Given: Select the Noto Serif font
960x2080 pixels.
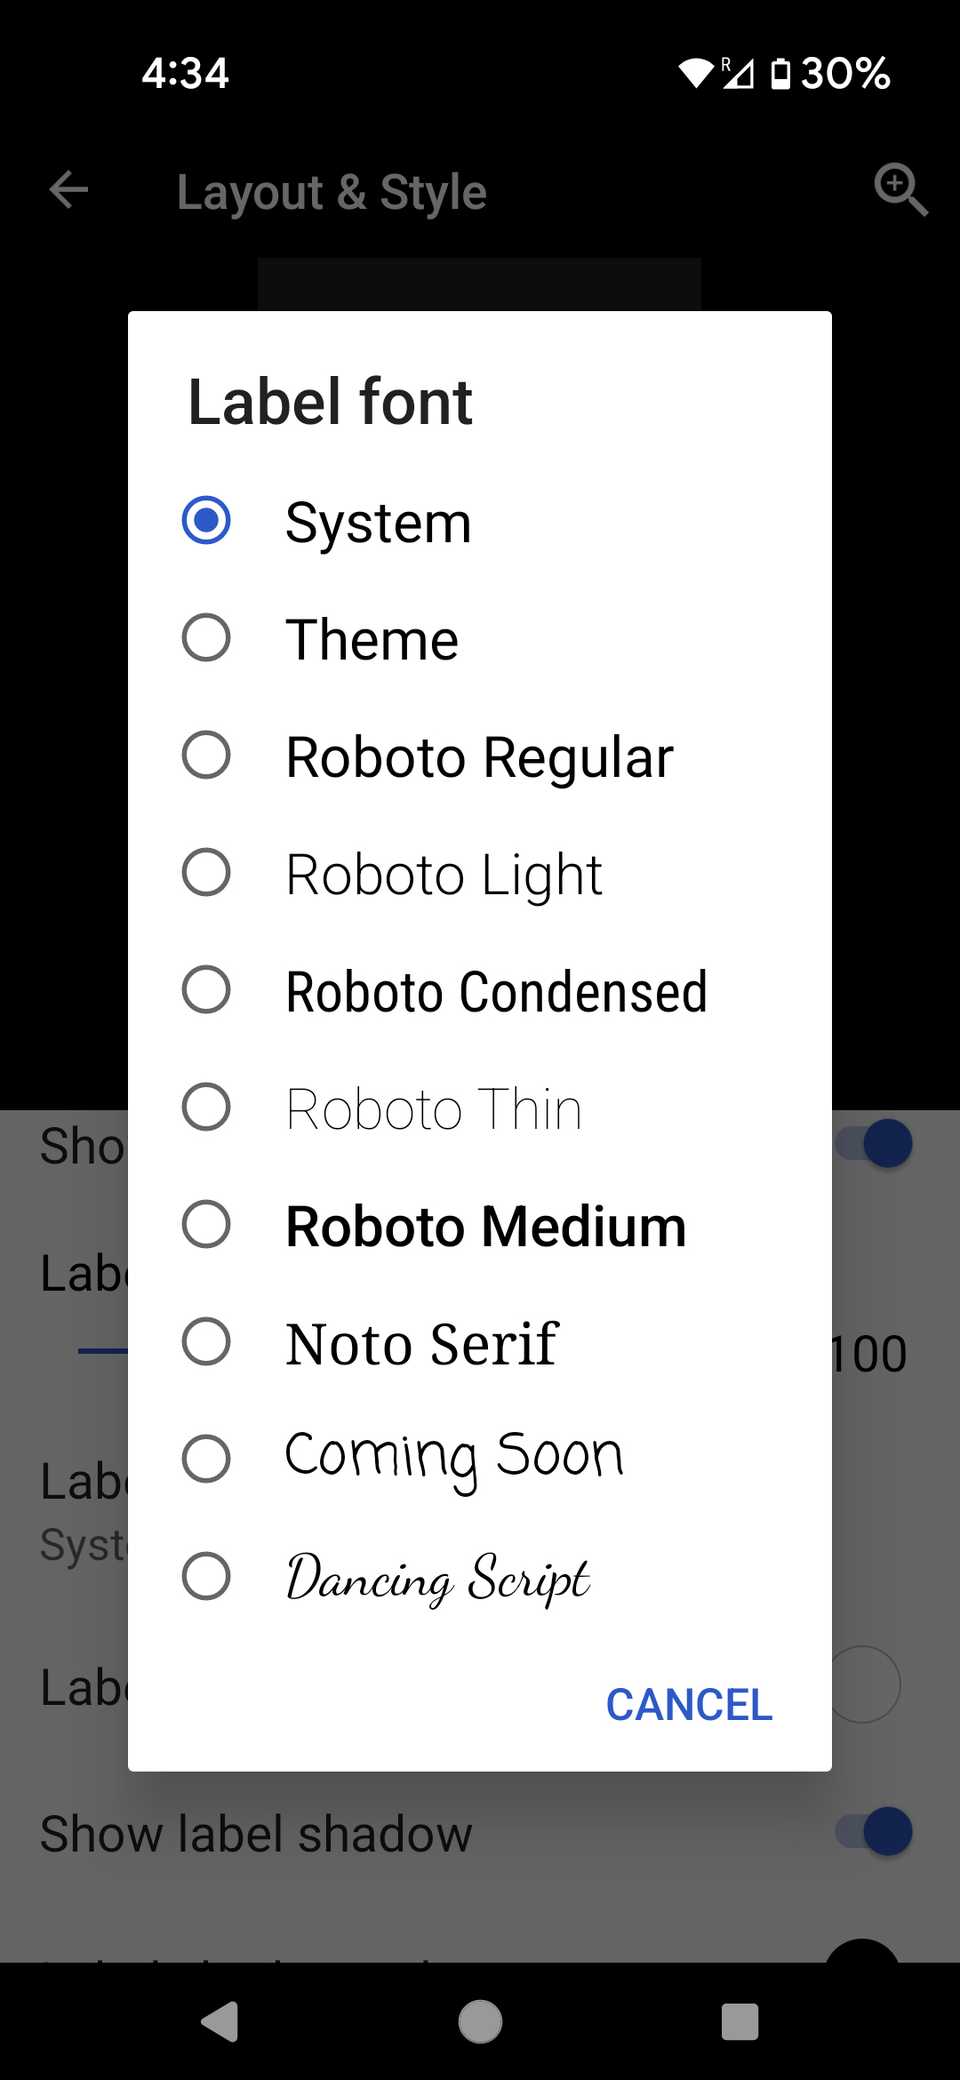Looking at the screenshot, I should [x=422, y=1342].
